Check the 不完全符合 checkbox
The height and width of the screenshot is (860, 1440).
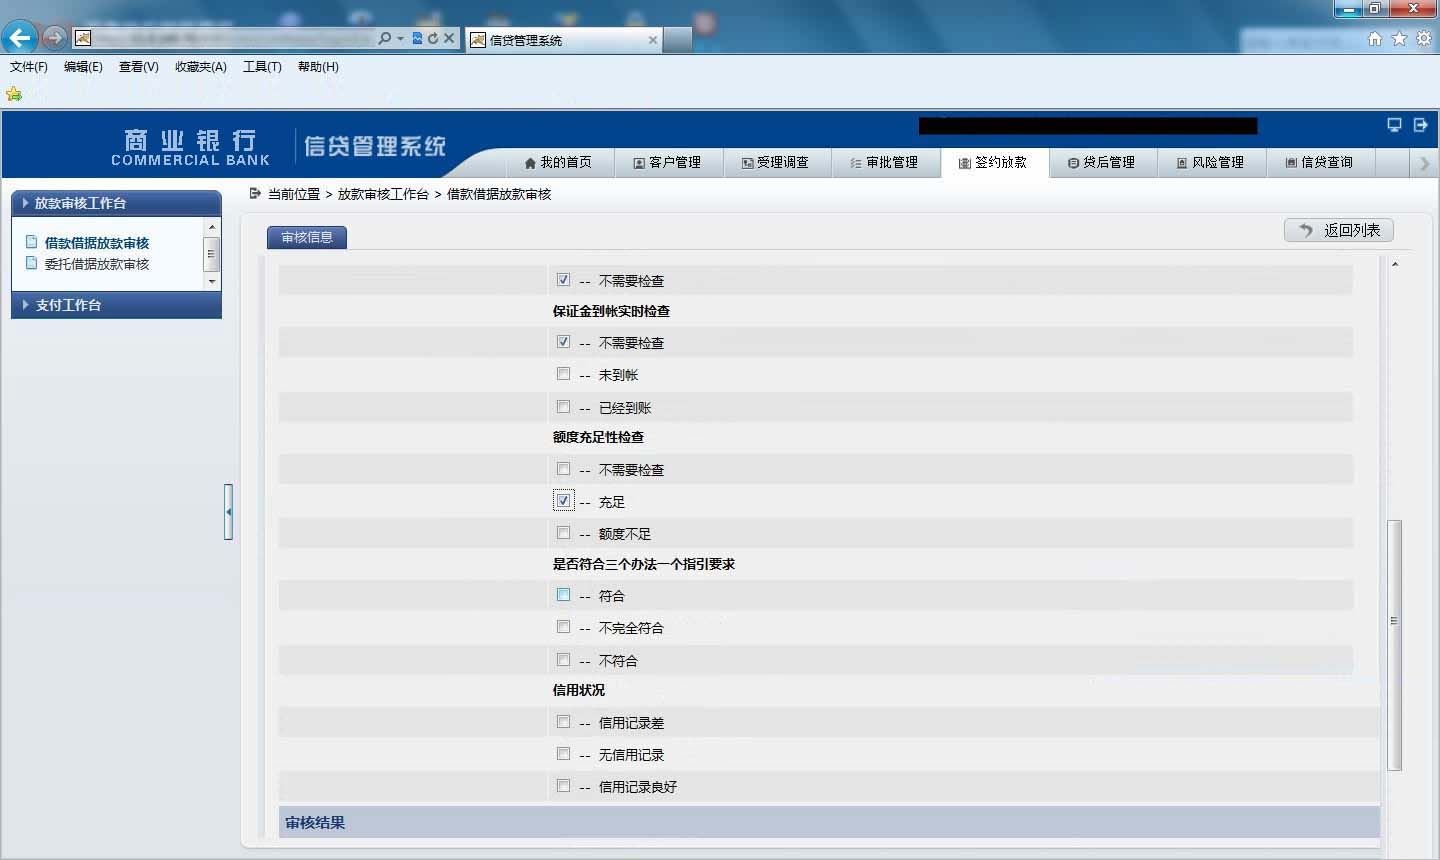(x=563, y=627)
